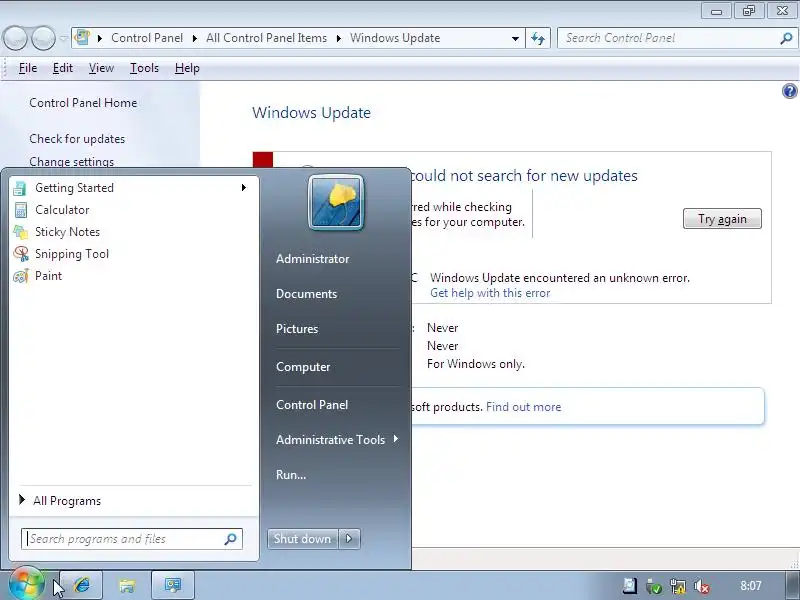Open Computer from Start menu
This screenshot has height=600, width=800.
(x=303, y=367)
